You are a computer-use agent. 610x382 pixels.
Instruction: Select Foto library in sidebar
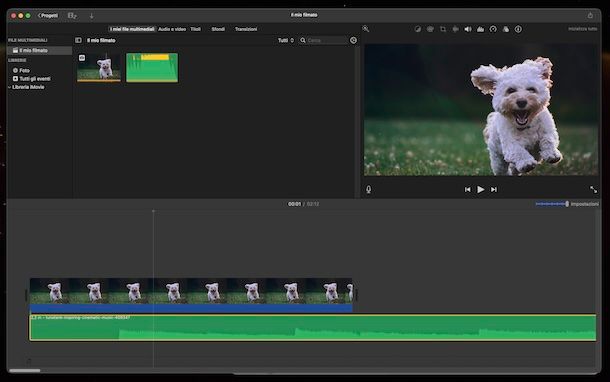coord(21,70)
